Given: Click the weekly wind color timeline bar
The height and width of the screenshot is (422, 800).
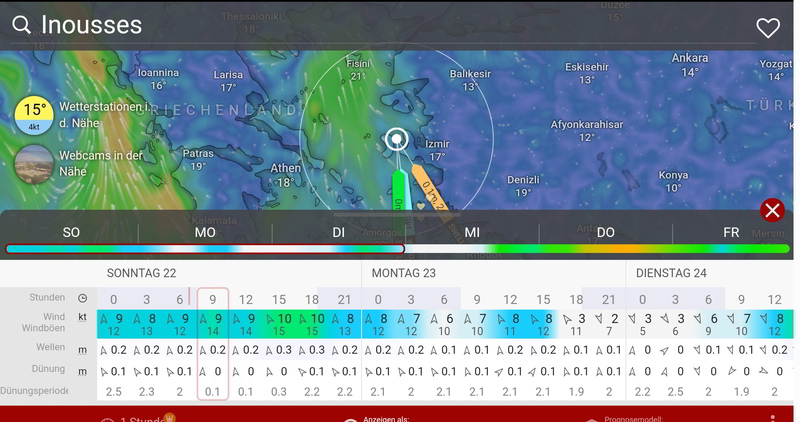Looking at the screenshot, I should (x=400, y=249).
